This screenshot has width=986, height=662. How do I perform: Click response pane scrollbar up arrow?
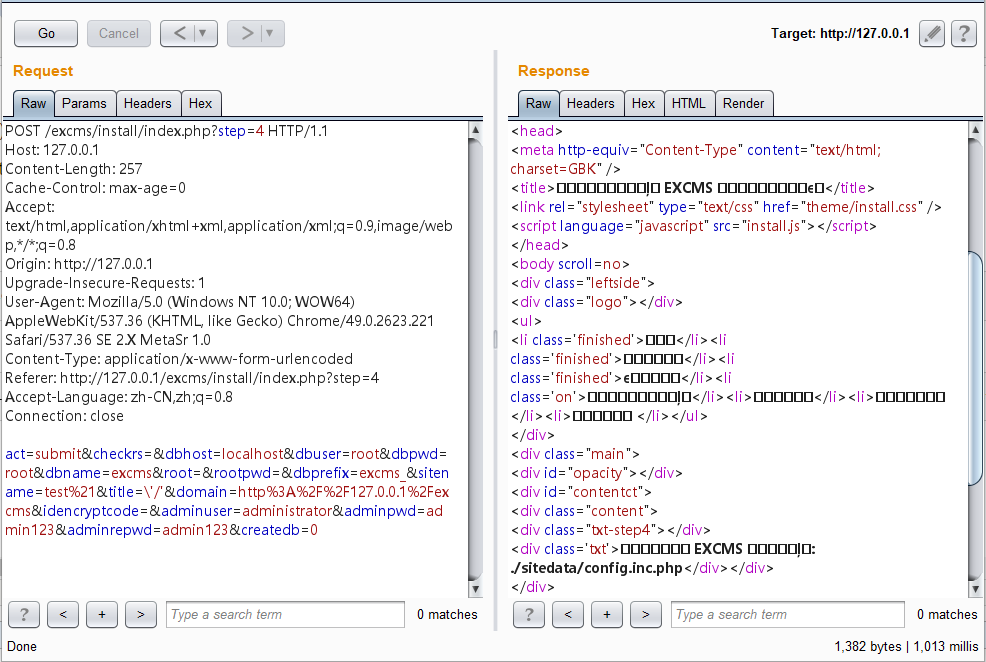(x=975, y=130)
